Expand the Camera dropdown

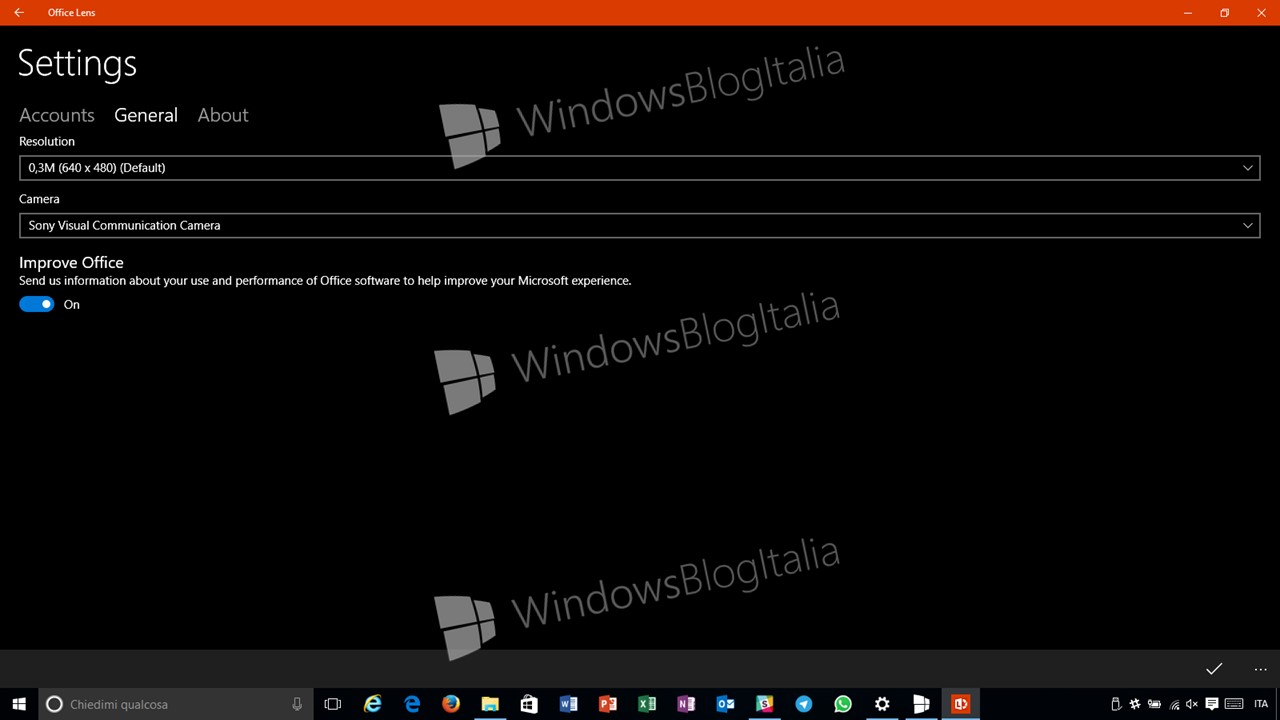640,225
